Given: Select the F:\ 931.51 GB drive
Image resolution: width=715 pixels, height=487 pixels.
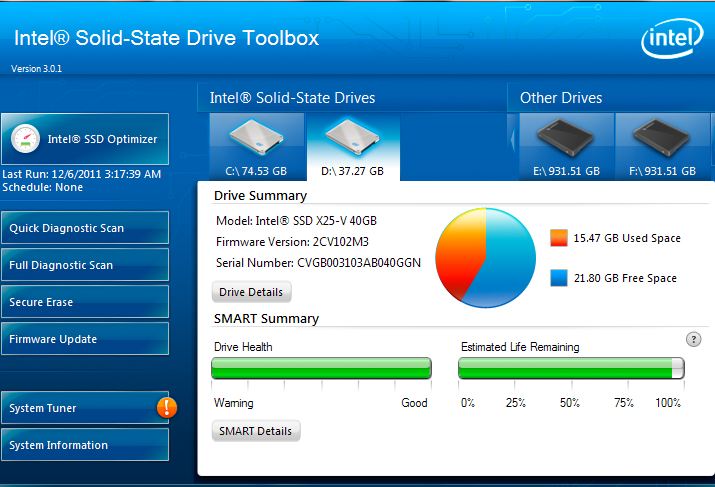Looking at the screenshot, I should [663, 147].
